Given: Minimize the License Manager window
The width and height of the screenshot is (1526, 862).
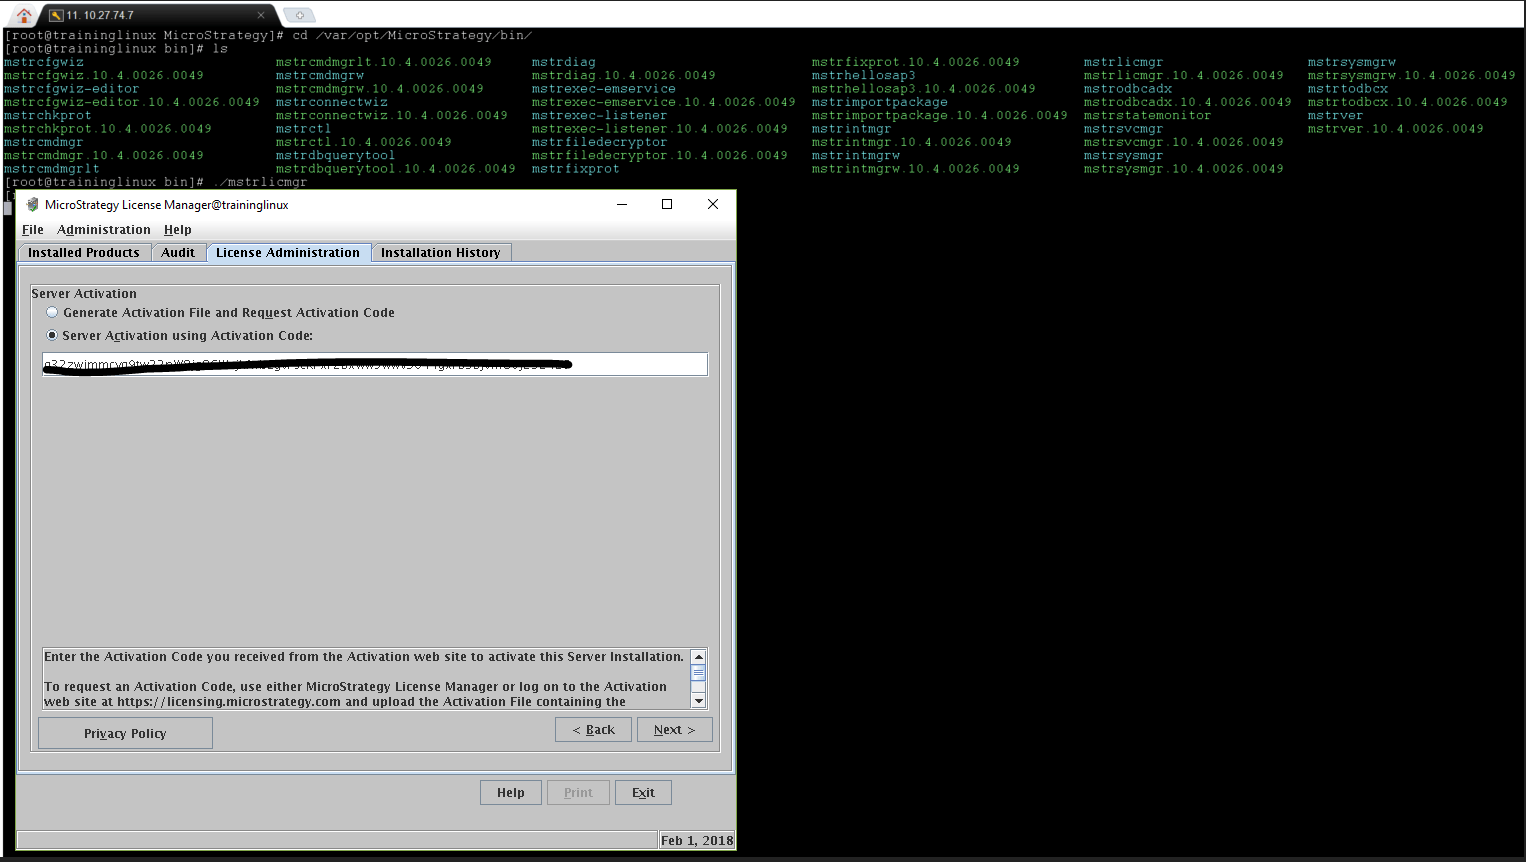Looking at the screenshot, I should [x=622, y=204].
